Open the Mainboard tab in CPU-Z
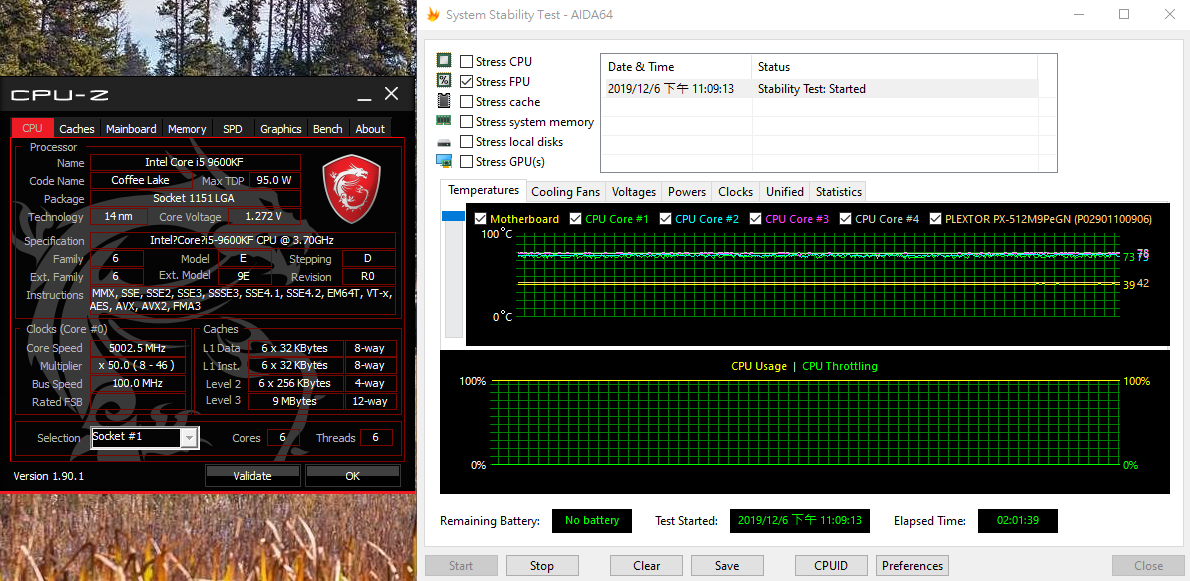Viewport: 1190px width, 581px height. tap(131, 128)
